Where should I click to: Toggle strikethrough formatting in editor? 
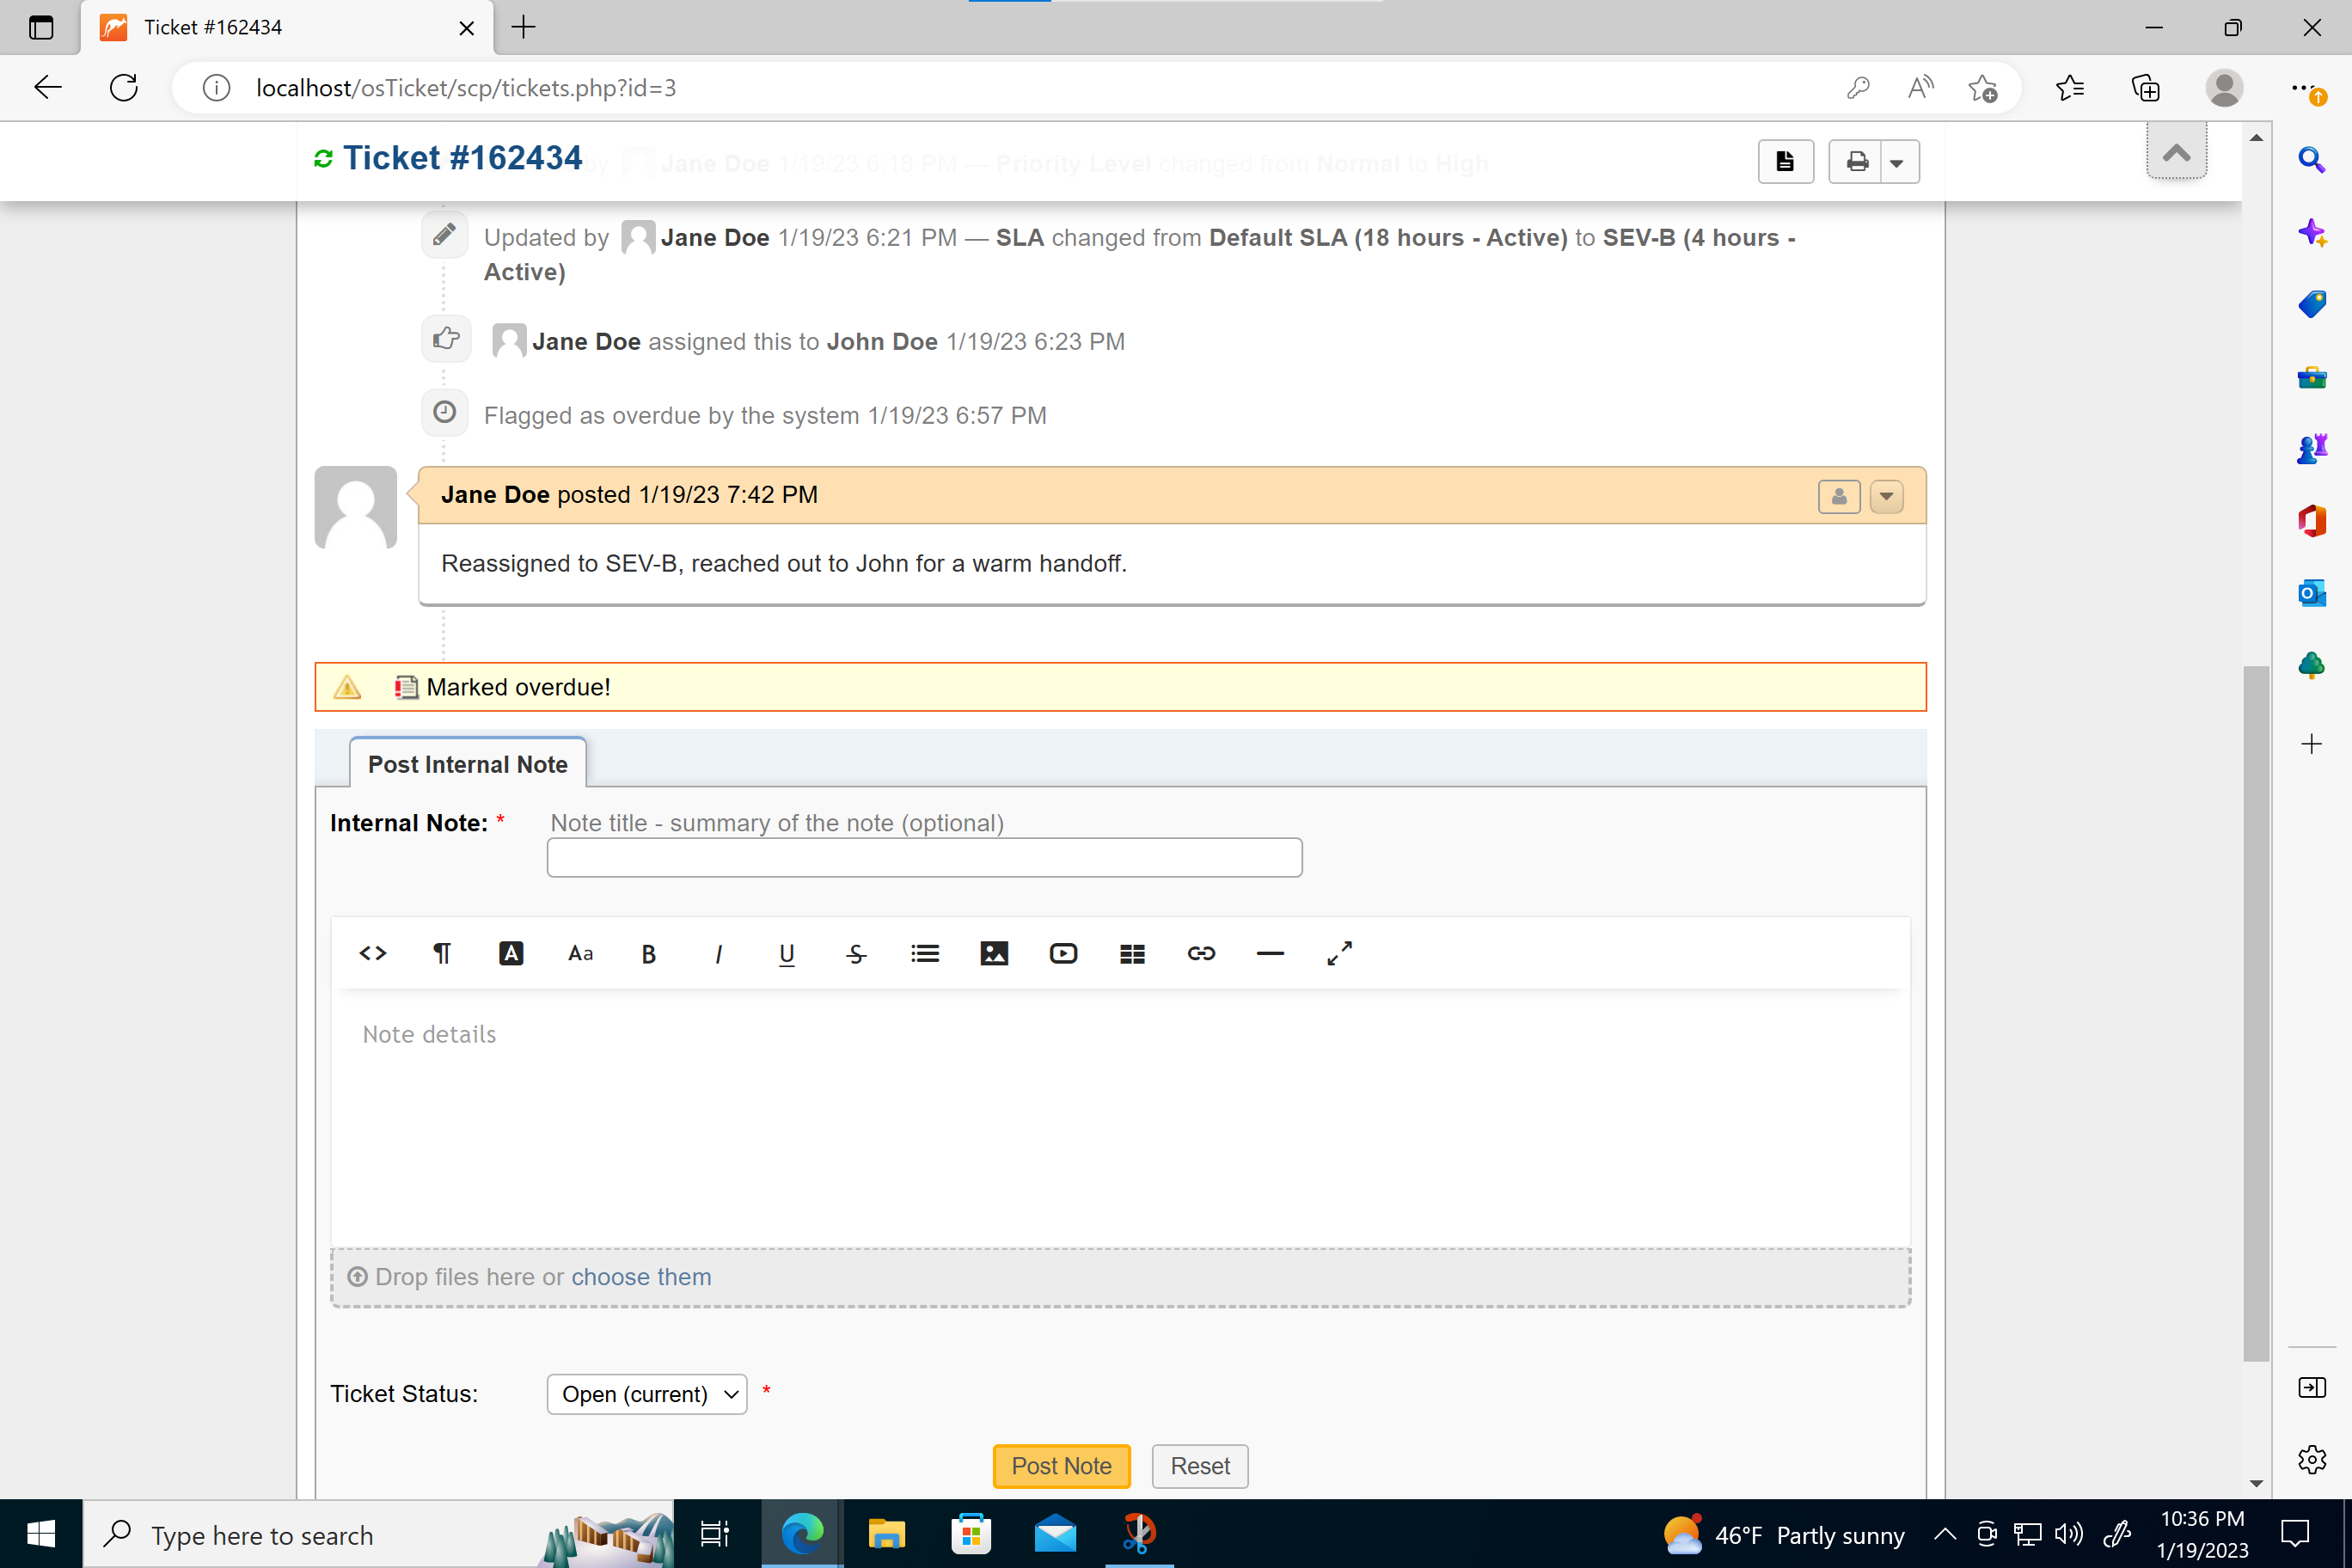[854, 952]
